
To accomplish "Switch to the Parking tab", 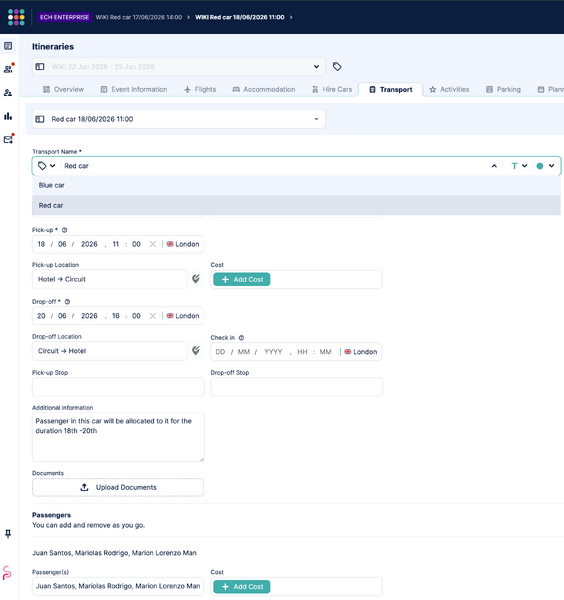I will pos(504,89).
